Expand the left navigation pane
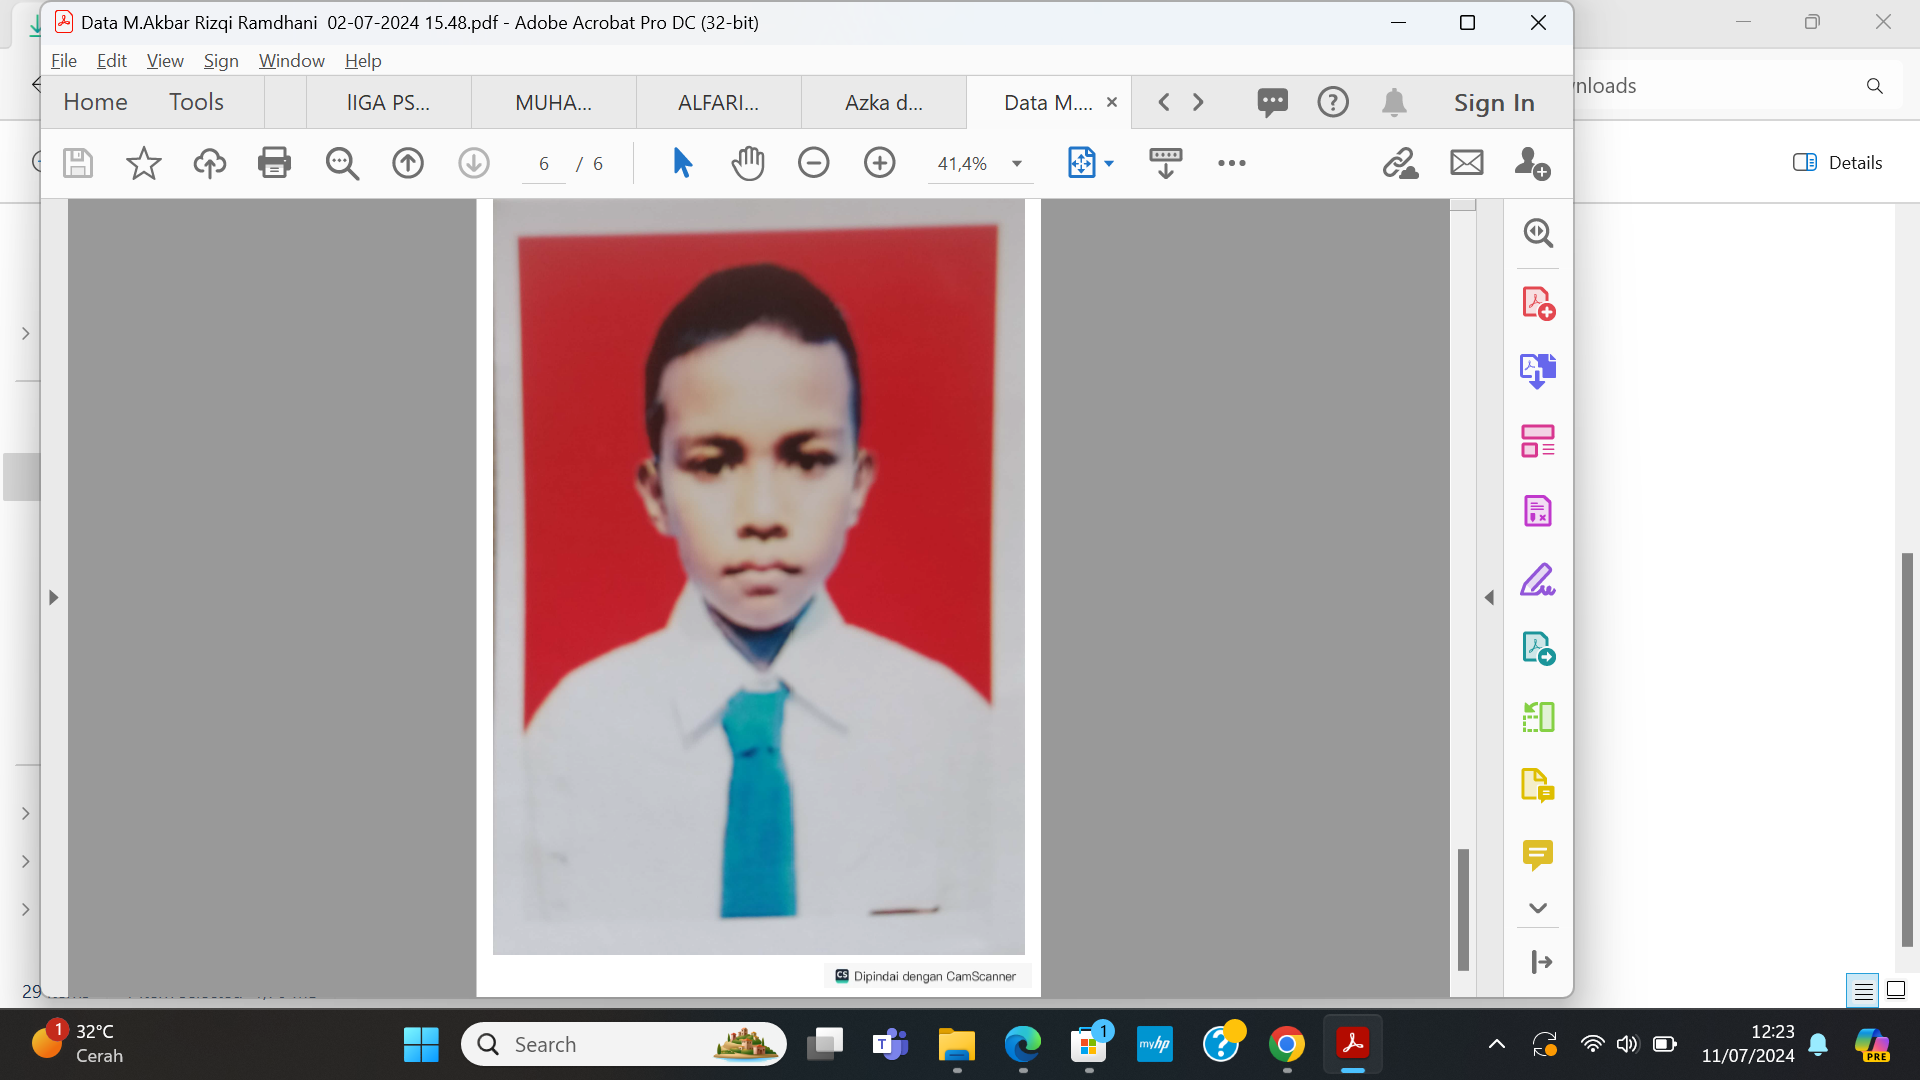The width and height of the screenshot is (1920, 1080). pos(54,597)
